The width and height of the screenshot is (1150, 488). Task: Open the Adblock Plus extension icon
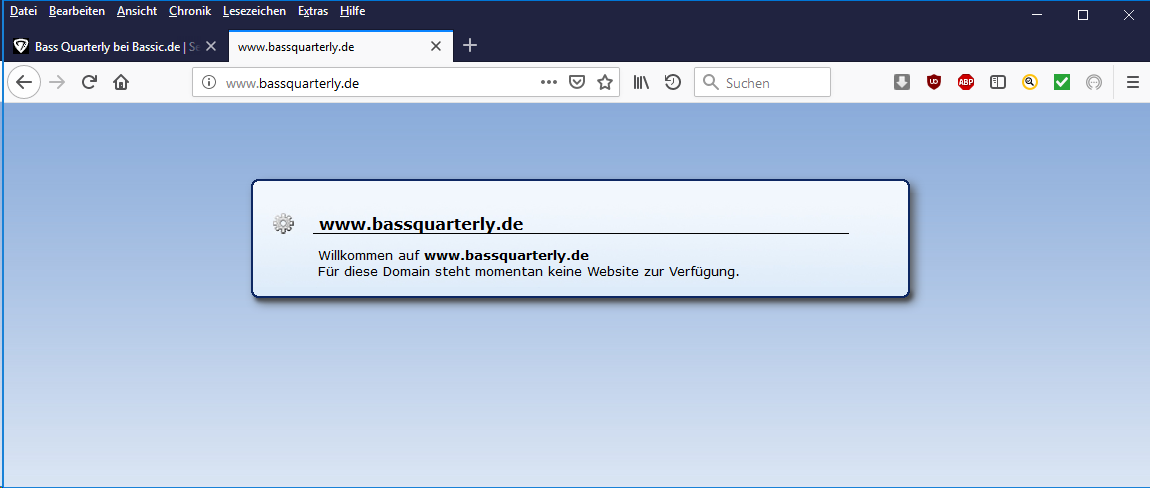click(966, 83)
